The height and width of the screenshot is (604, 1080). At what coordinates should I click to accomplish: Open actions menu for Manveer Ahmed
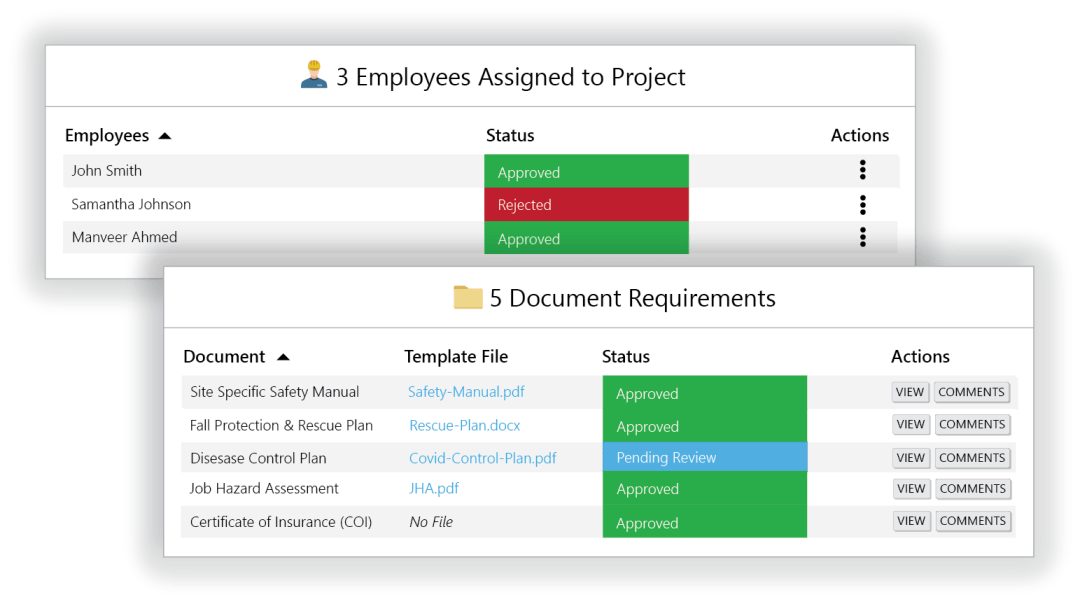862,237
